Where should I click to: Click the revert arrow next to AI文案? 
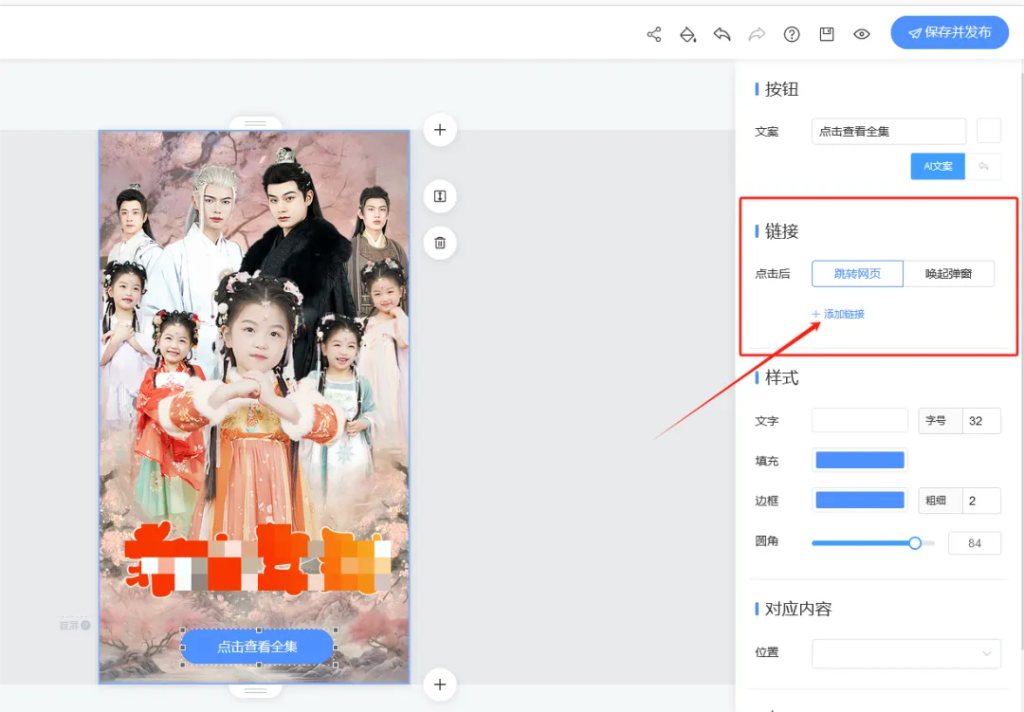(x=984, y=167)
